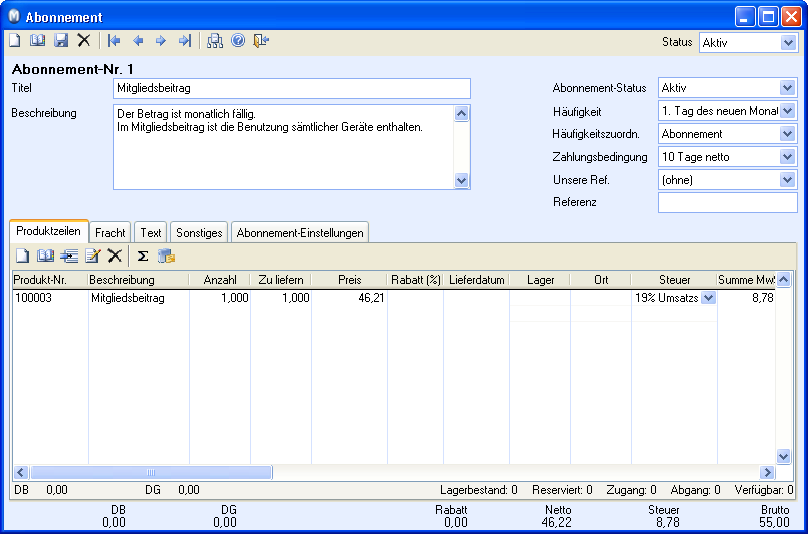The image size is (808, 534).
Task: Click the insert line icon in product toolbar
Action: click(69, 256)
